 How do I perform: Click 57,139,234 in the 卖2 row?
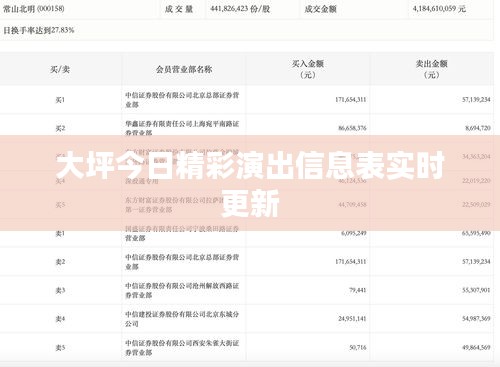click(476, 261)
